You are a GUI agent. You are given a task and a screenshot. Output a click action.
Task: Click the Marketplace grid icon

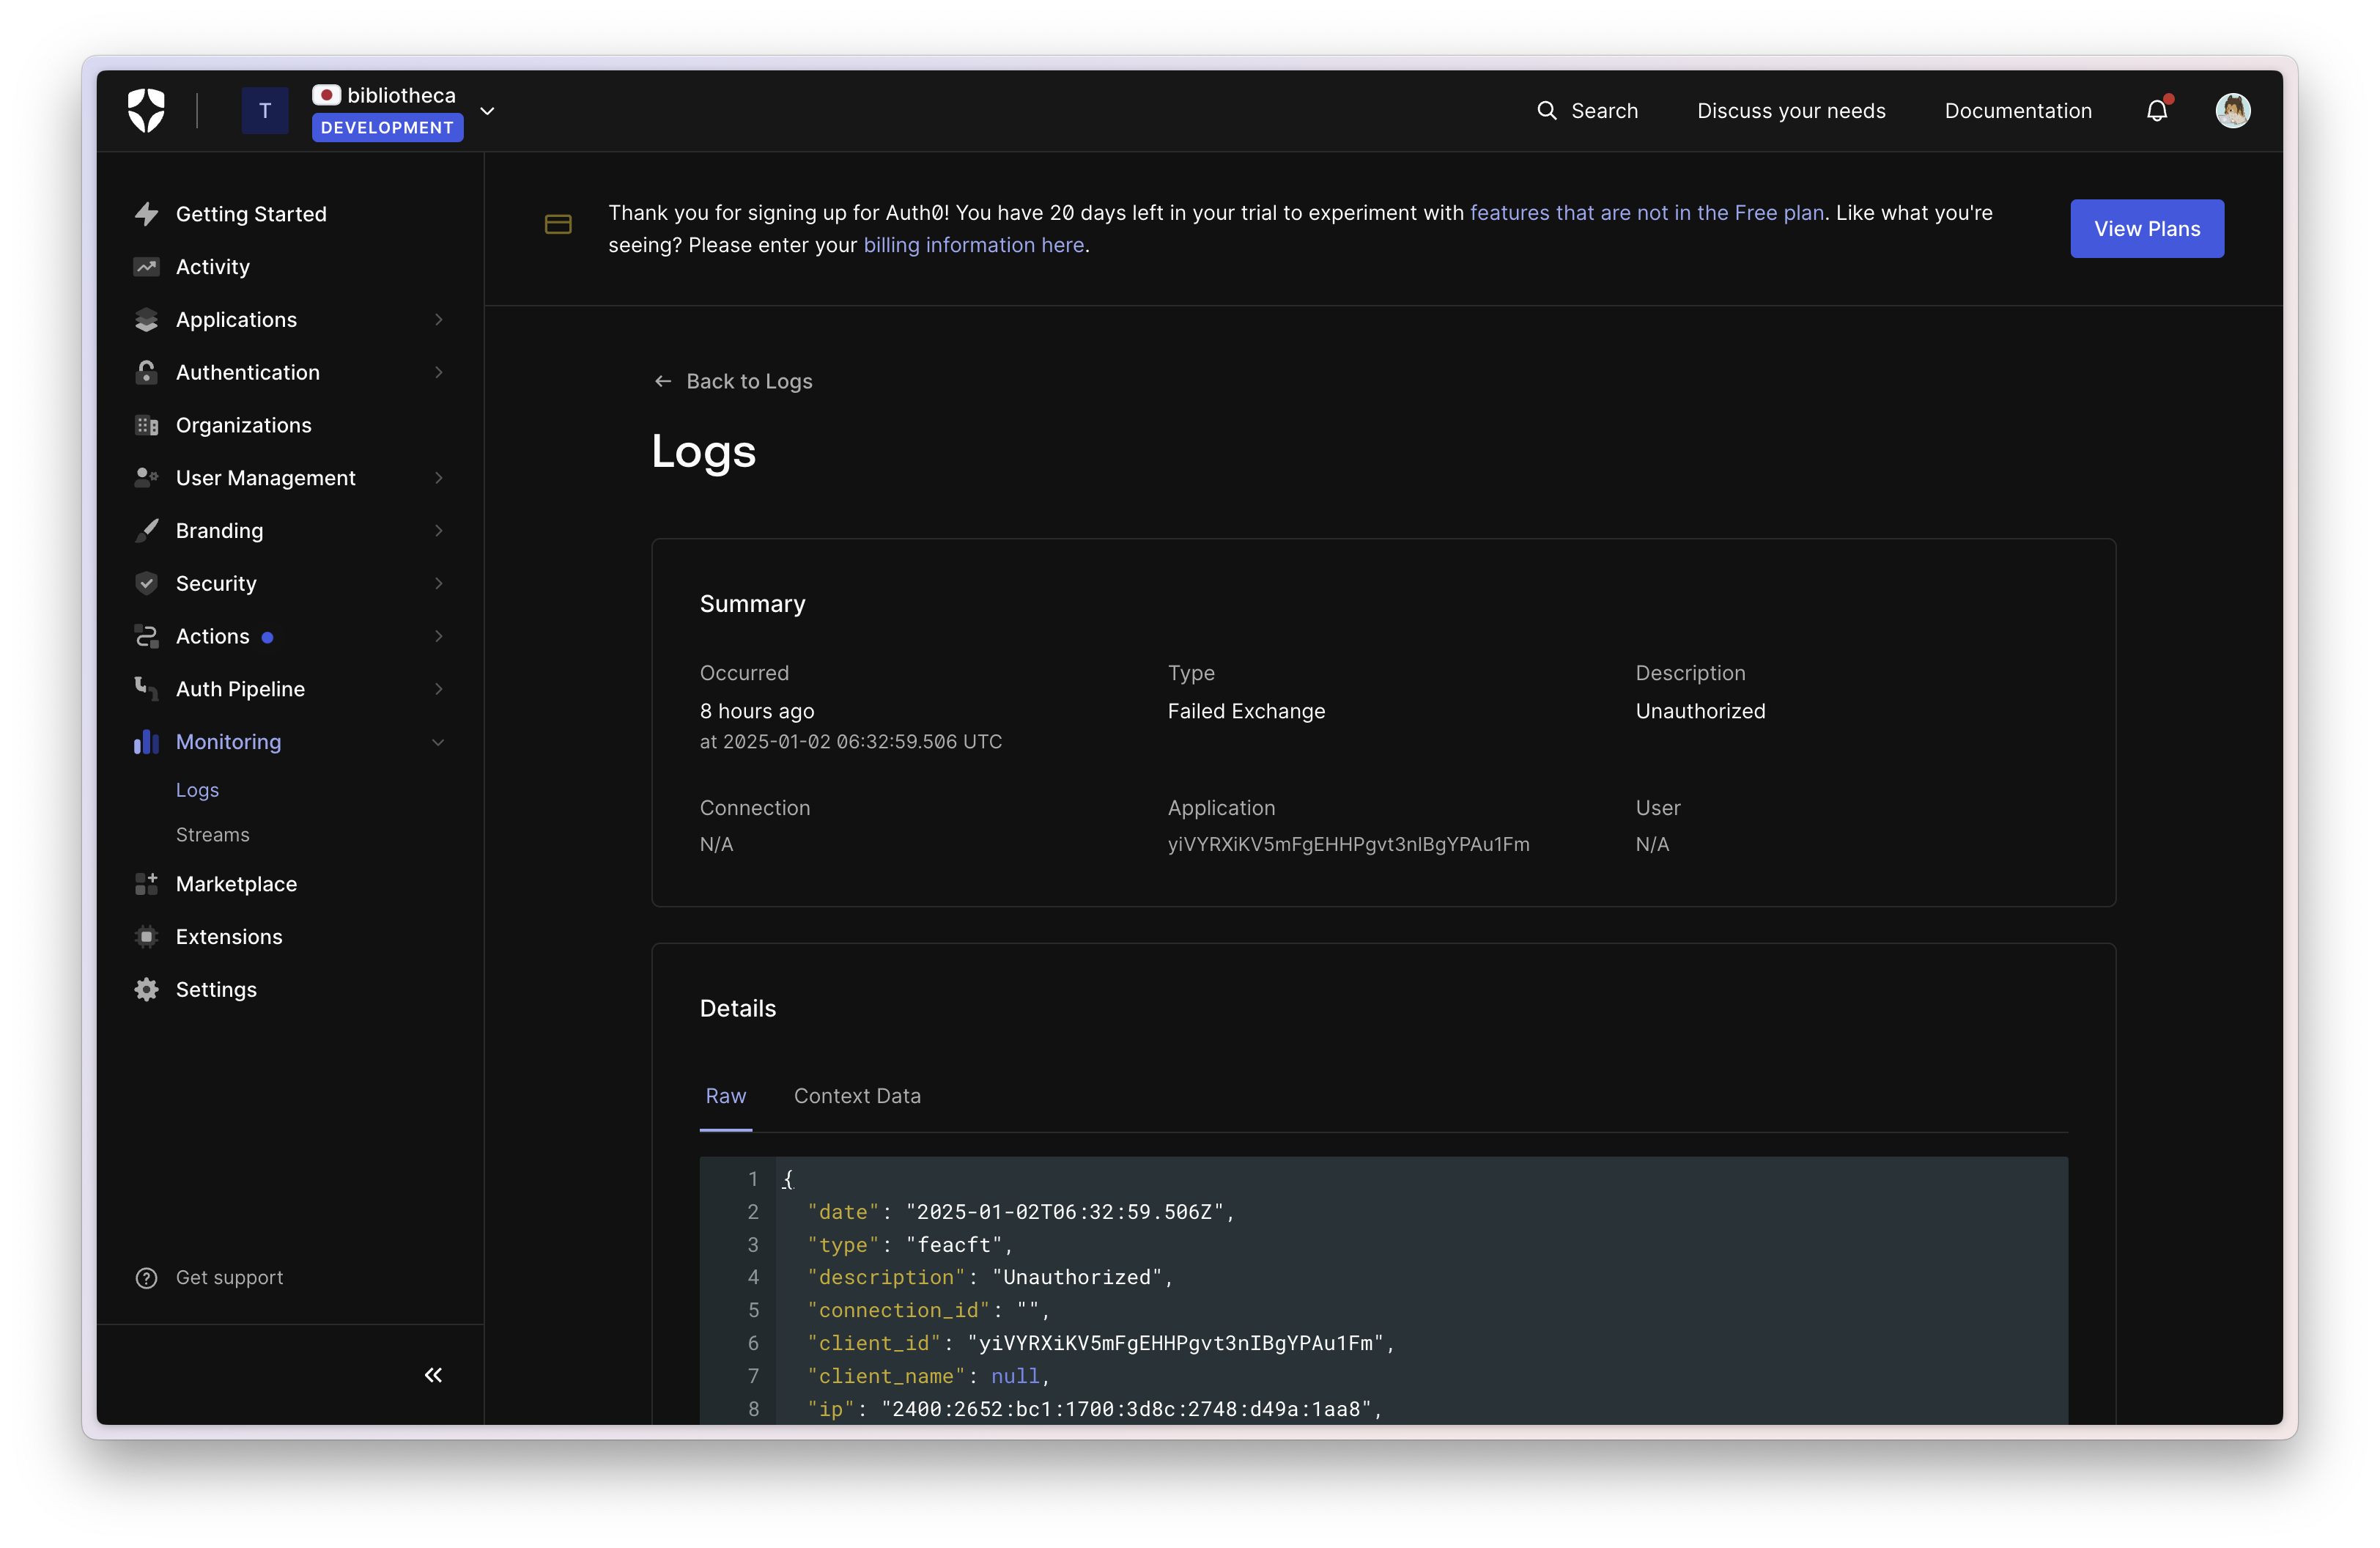[x=147, y=884]
